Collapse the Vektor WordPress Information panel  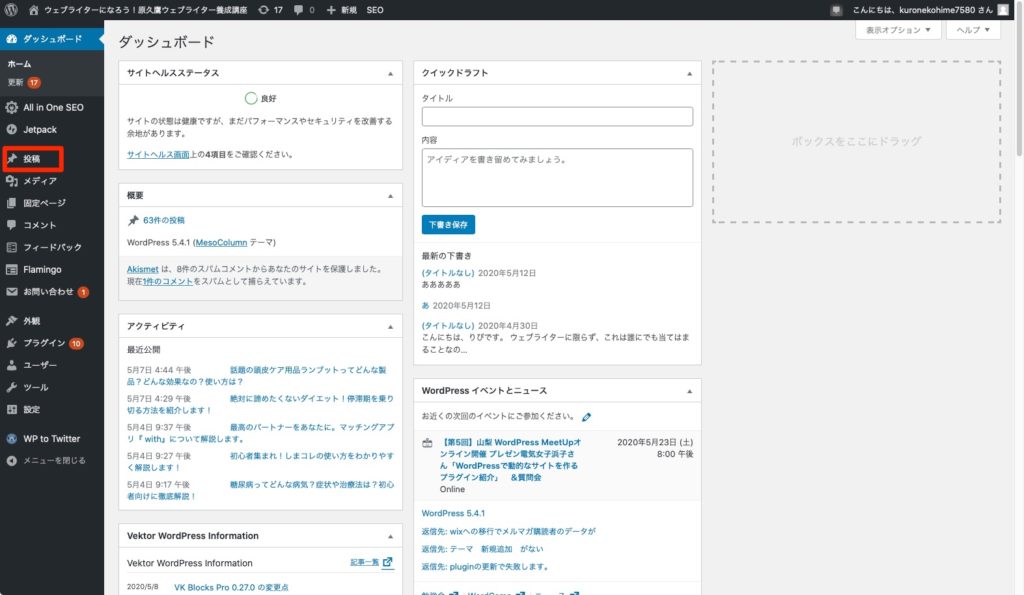tap(391, 537)
